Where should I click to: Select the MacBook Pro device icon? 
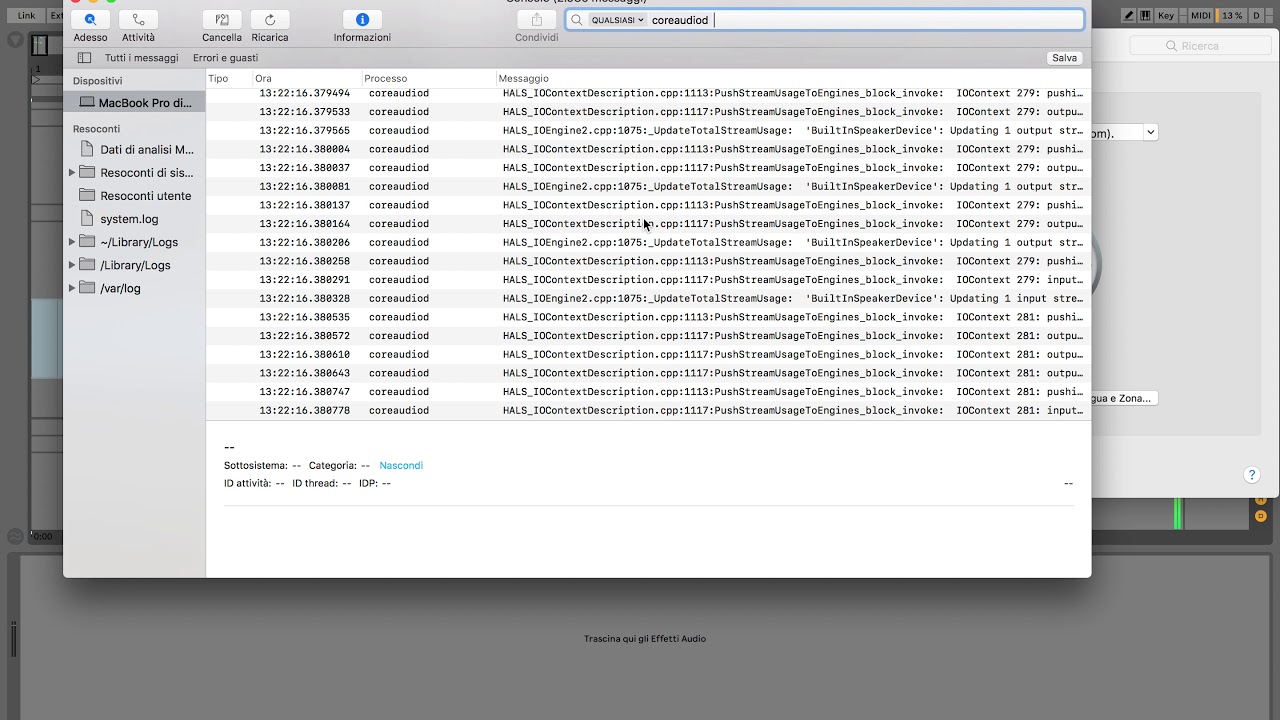pyautogui.click(x=87, y=103)
